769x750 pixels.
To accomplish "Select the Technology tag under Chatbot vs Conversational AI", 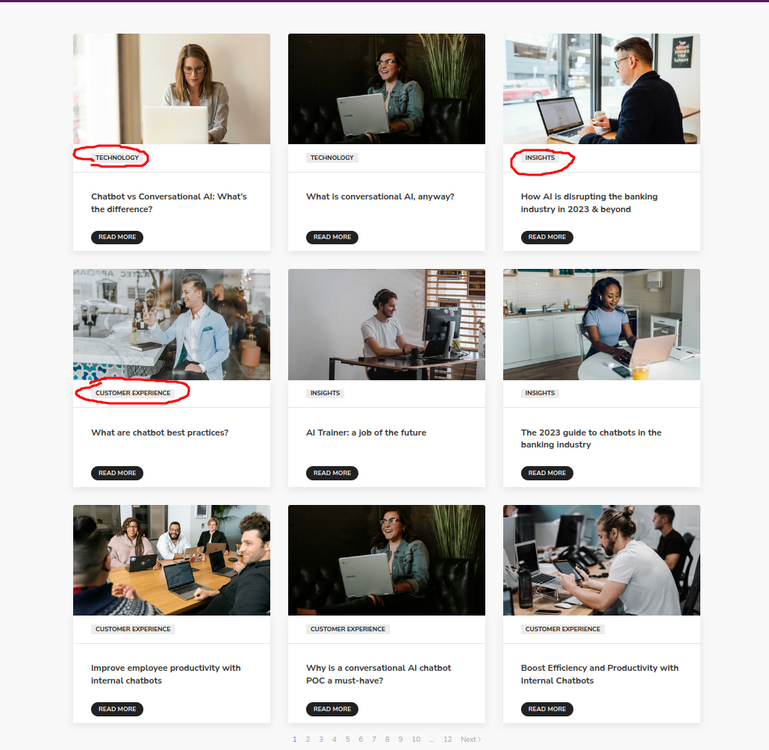I will [x=117, y=158].
